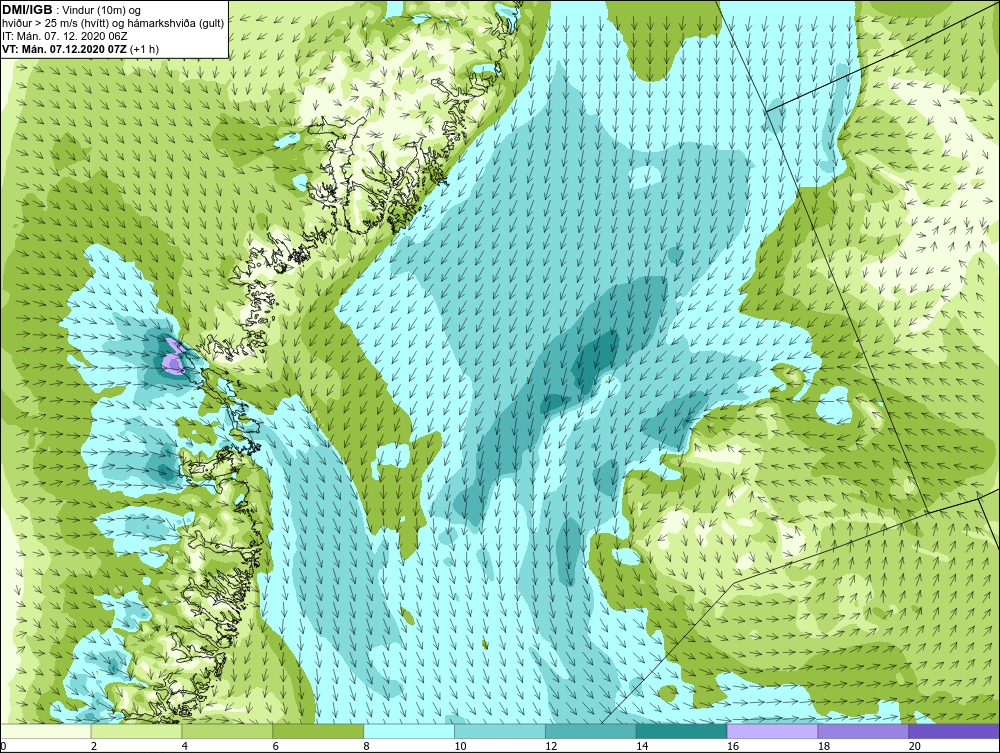Viewport: 1000px width, 753px height.
Task: Click the "IT: Mán. 07. 12. 2020 06Z" line
Action: point(63,36)
